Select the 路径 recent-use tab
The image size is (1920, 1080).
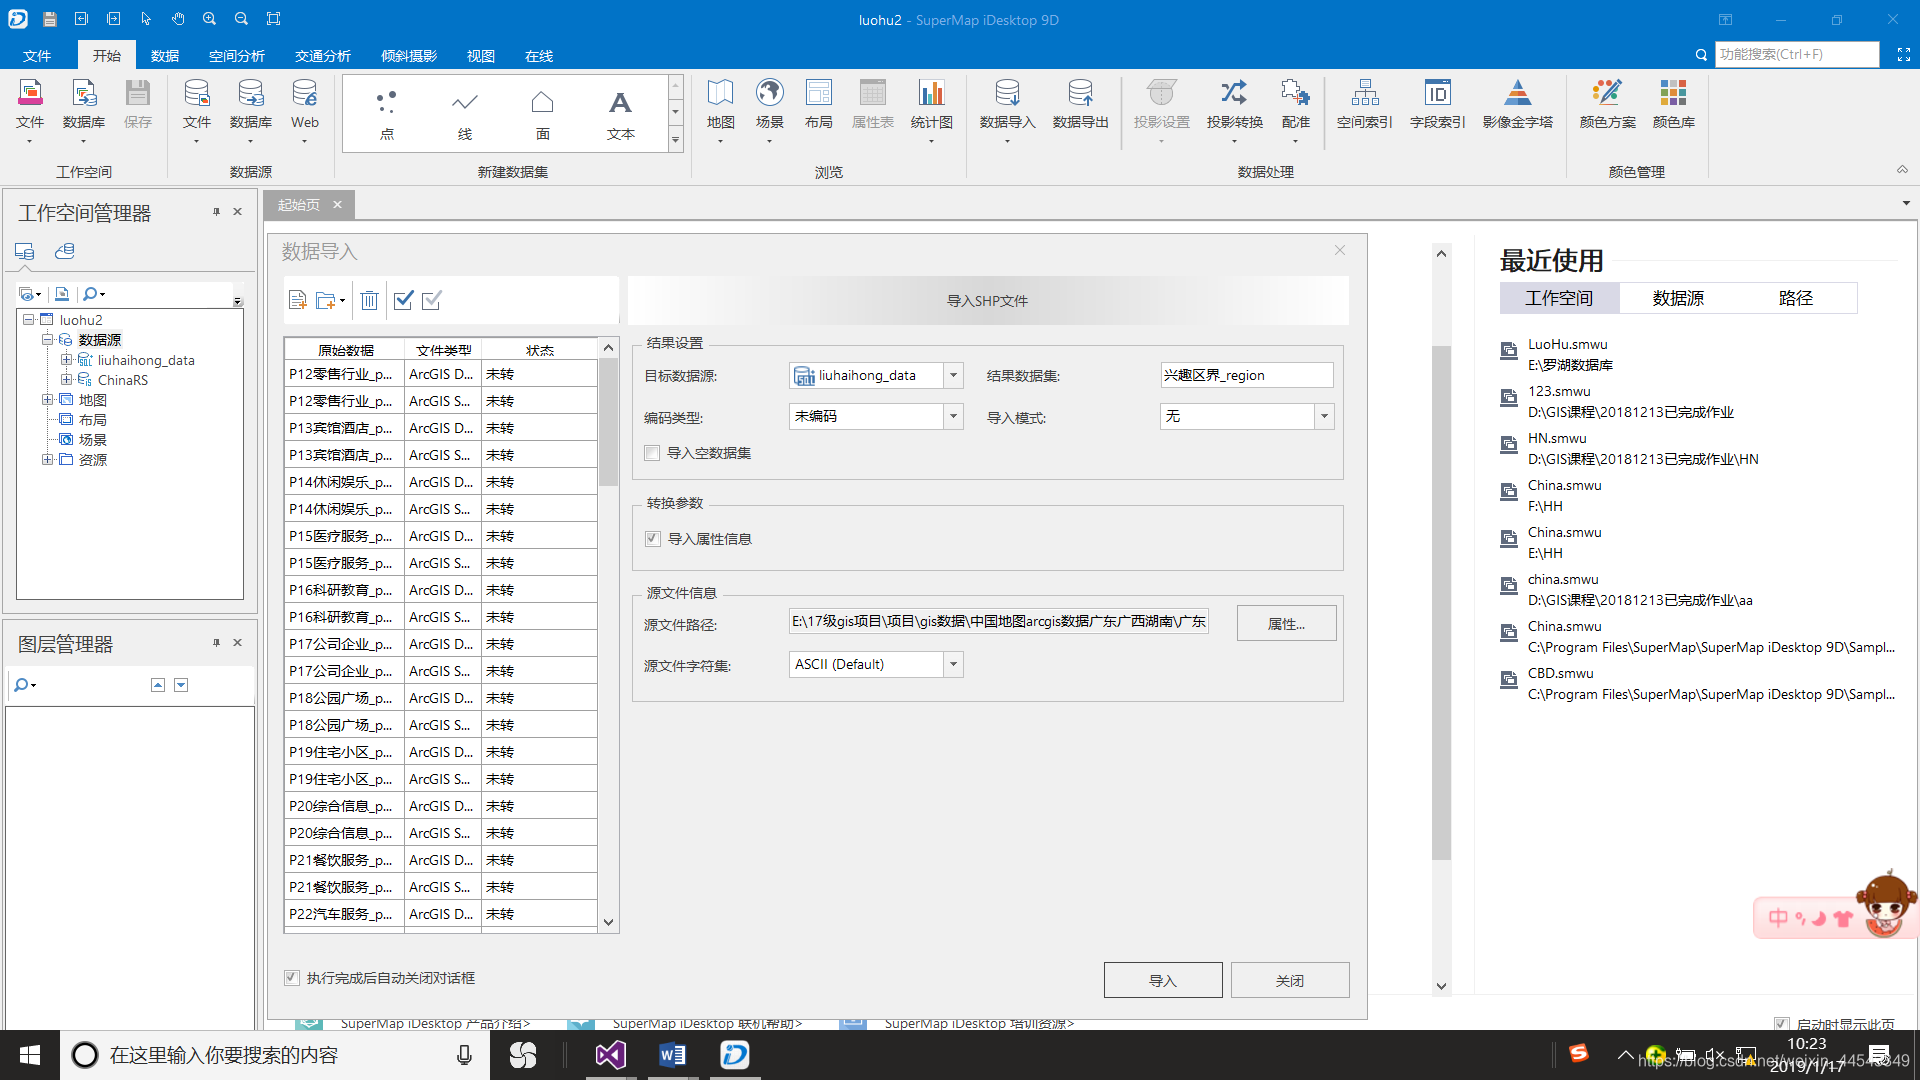coord(1796,298)
